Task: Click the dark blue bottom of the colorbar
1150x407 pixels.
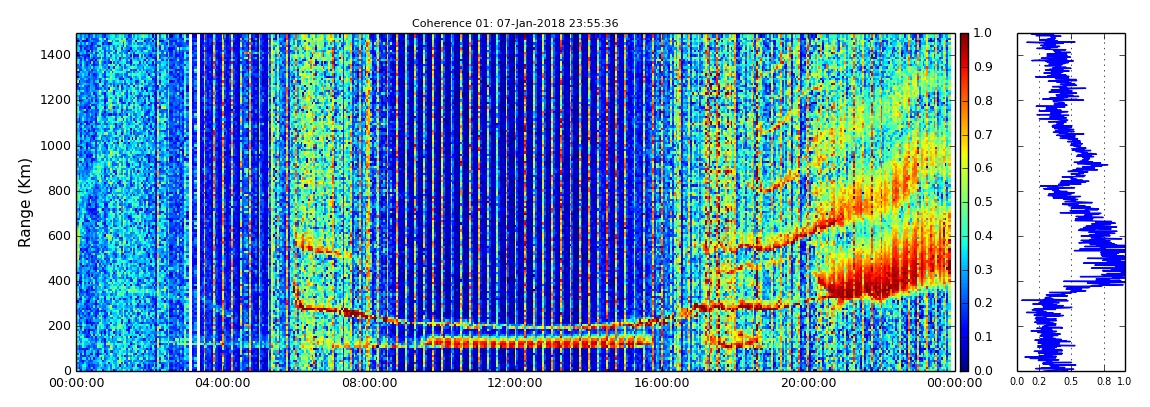Action: [964, 363]
